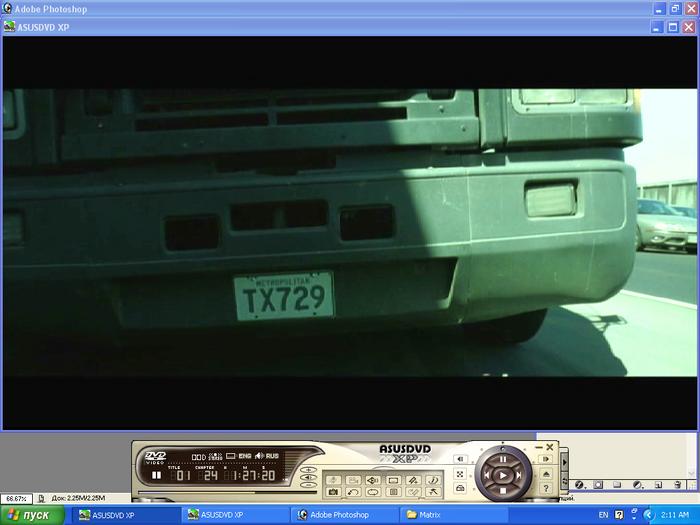Add a layer mask in Photoshop panel
The height and width of the screenshot is (525, 700).
(x=598, y=484)
